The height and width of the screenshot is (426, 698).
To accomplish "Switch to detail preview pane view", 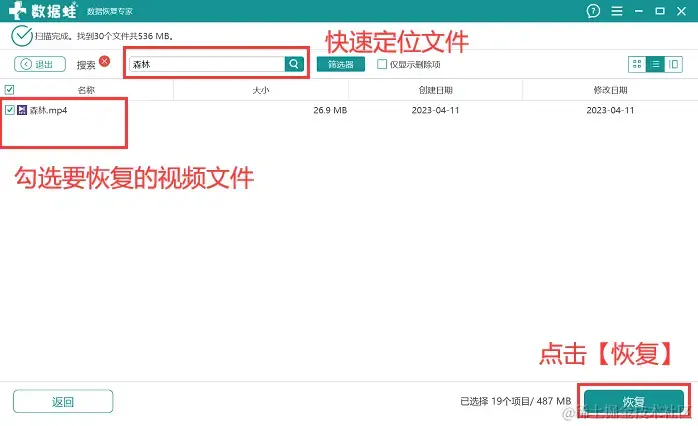I will [x=674, y=65].
